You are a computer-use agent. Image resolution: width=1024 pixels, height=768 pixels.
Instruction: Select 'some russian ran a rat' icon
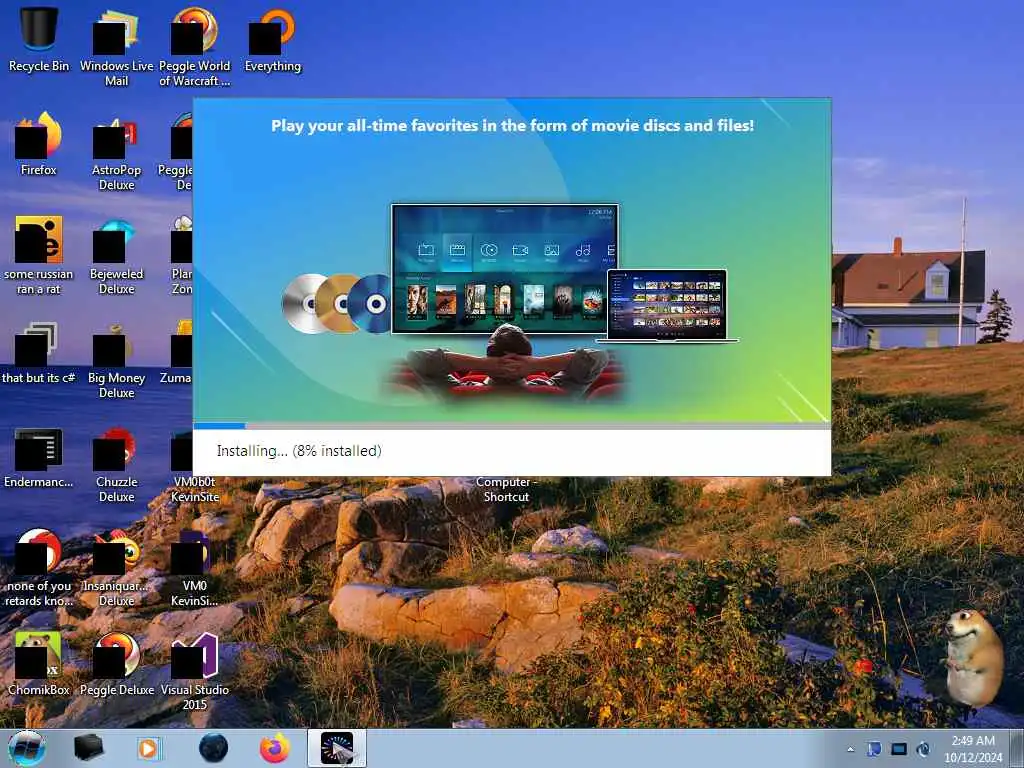(39, 255)
